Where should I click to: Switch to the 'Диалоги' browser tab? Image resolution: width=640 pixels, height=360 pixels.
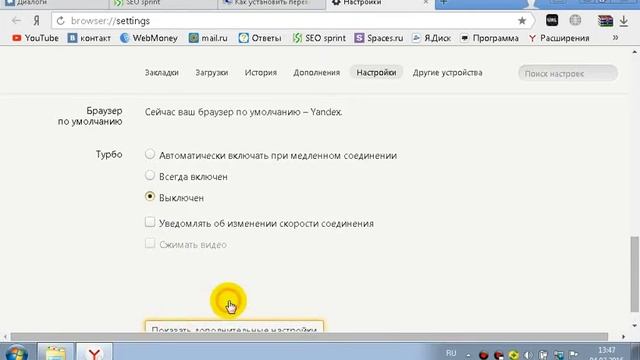(54, 3)
